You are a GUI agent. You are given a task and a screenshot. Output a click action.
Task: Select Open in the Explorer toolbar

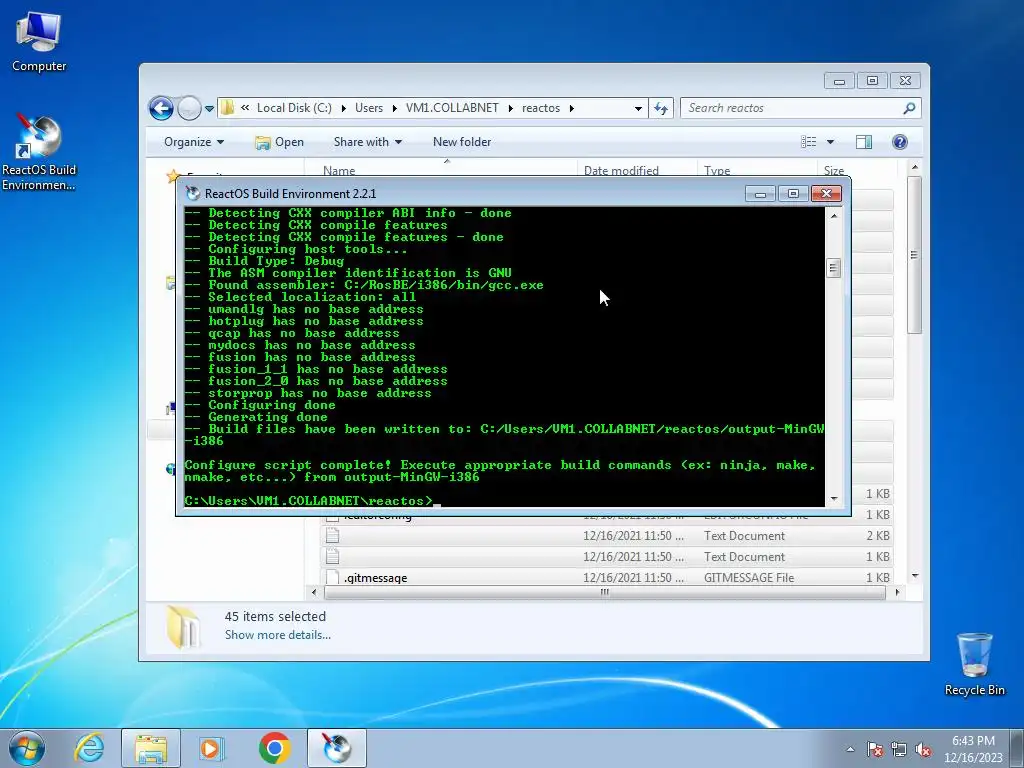coord(280,142)
